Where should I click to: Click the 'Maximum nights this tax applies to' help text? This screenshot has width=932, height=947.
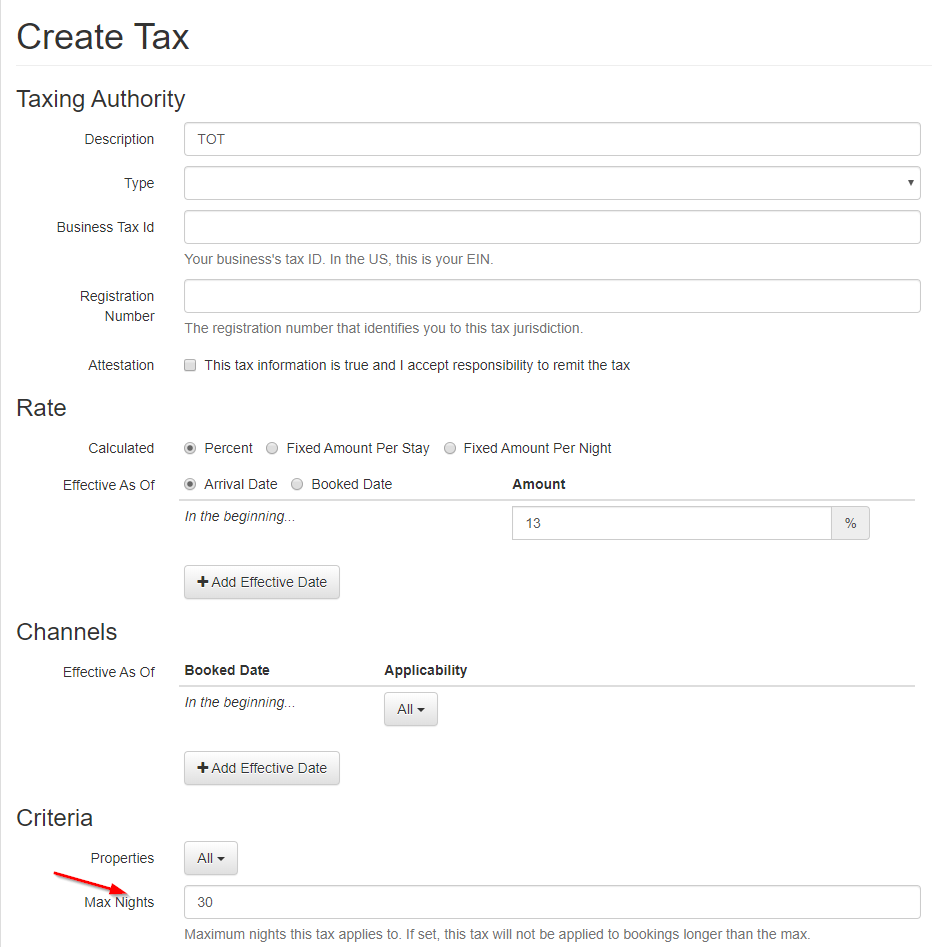497,934
